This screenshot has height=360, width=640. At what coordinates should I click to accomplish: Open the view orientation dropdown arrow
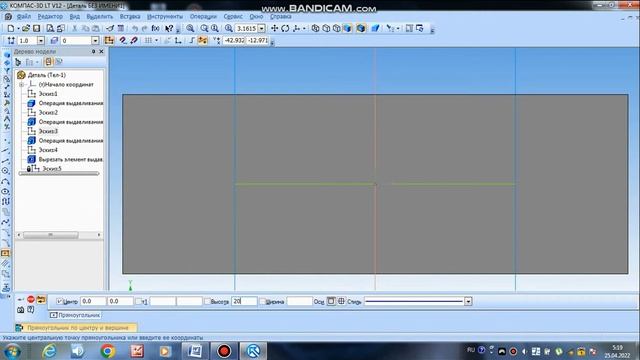[x=304, y=28]
